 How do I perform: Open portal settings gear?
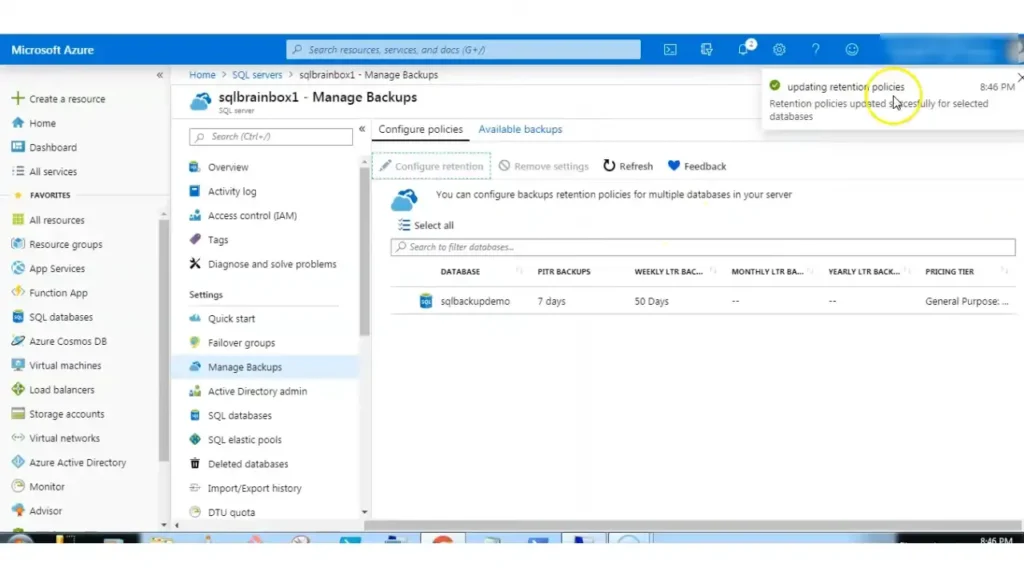(x=779, y=50)
